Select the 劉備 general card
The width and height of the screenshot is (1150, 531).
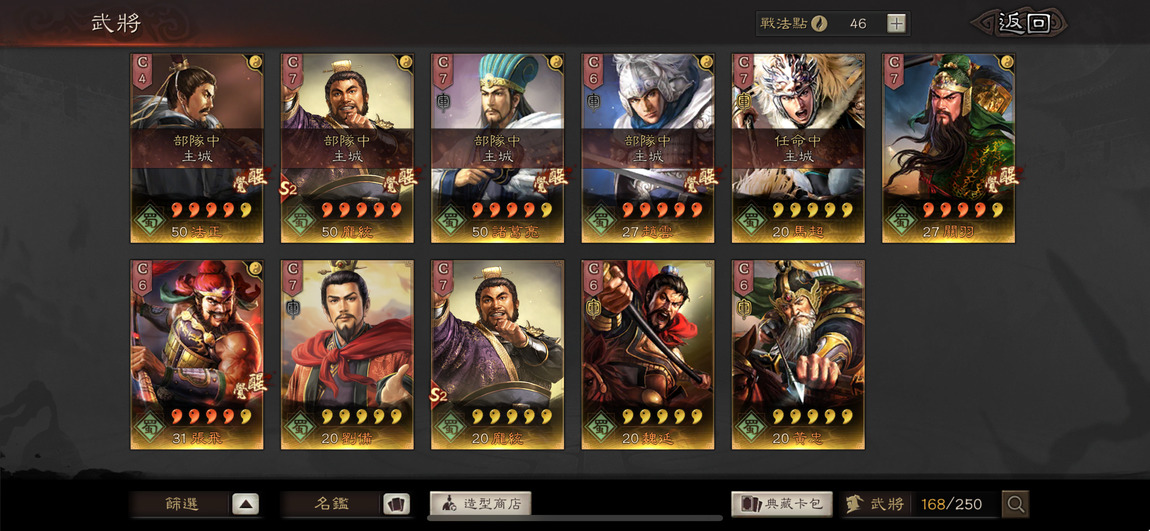(x=347, y=355)
